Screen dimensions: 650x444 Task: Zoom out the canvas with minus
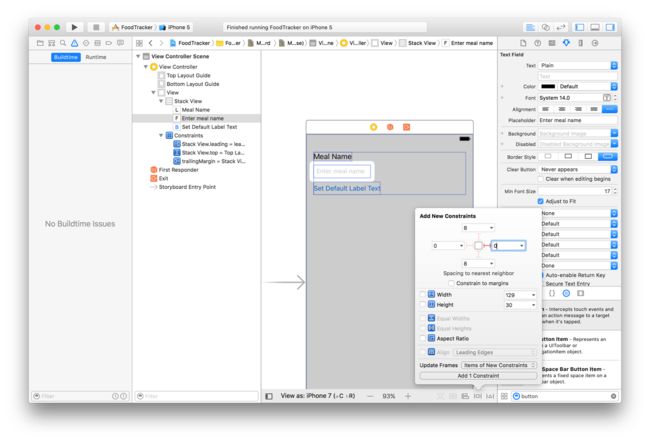370,396
